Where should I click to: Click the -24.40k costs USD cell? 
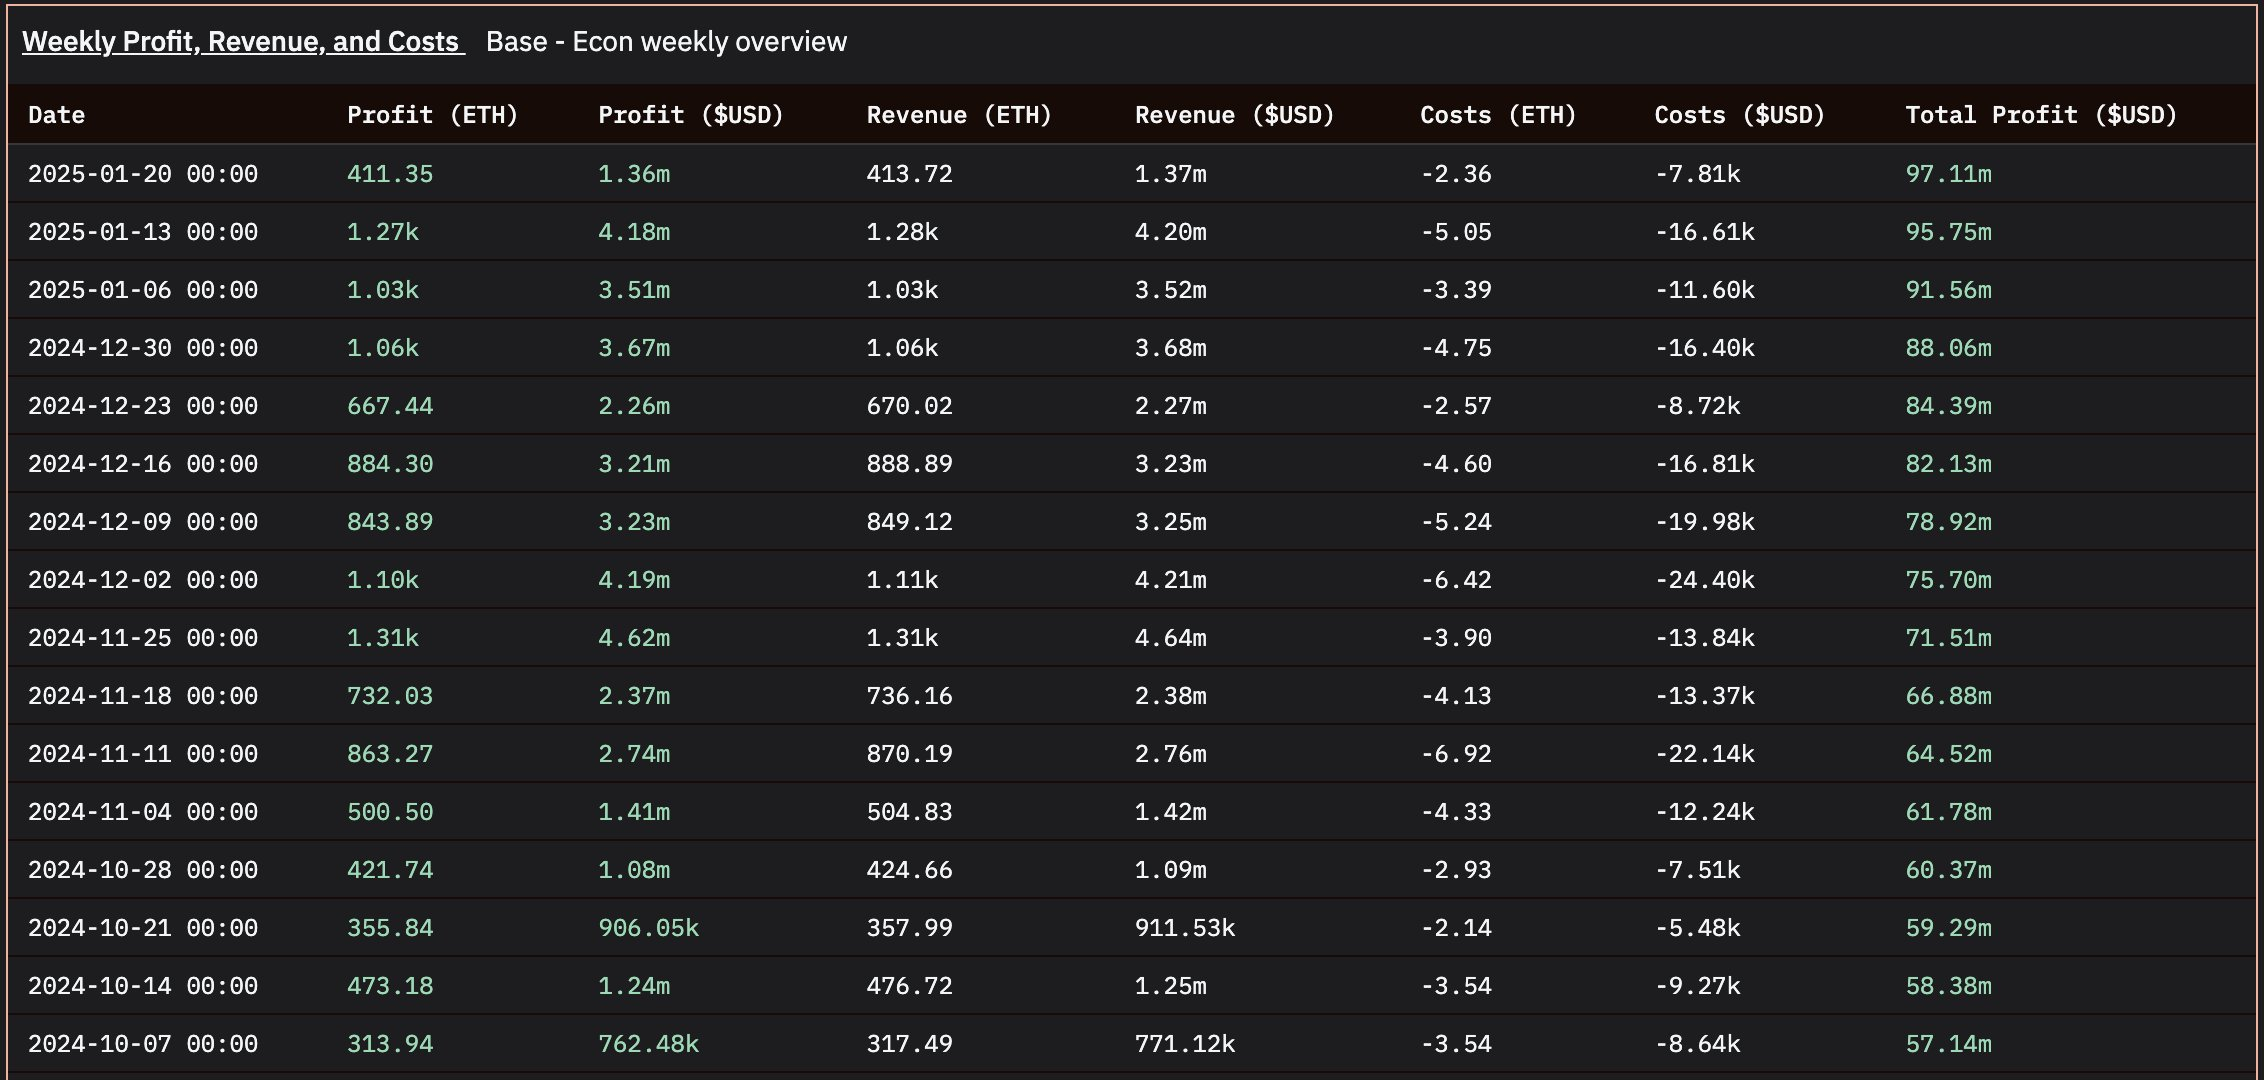pos(1704,580)
